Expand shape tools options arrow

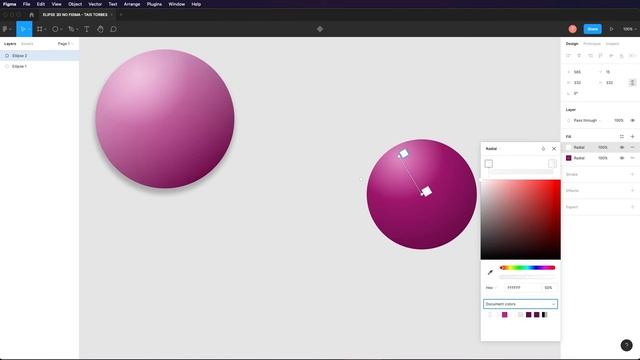tap(61, 29)
